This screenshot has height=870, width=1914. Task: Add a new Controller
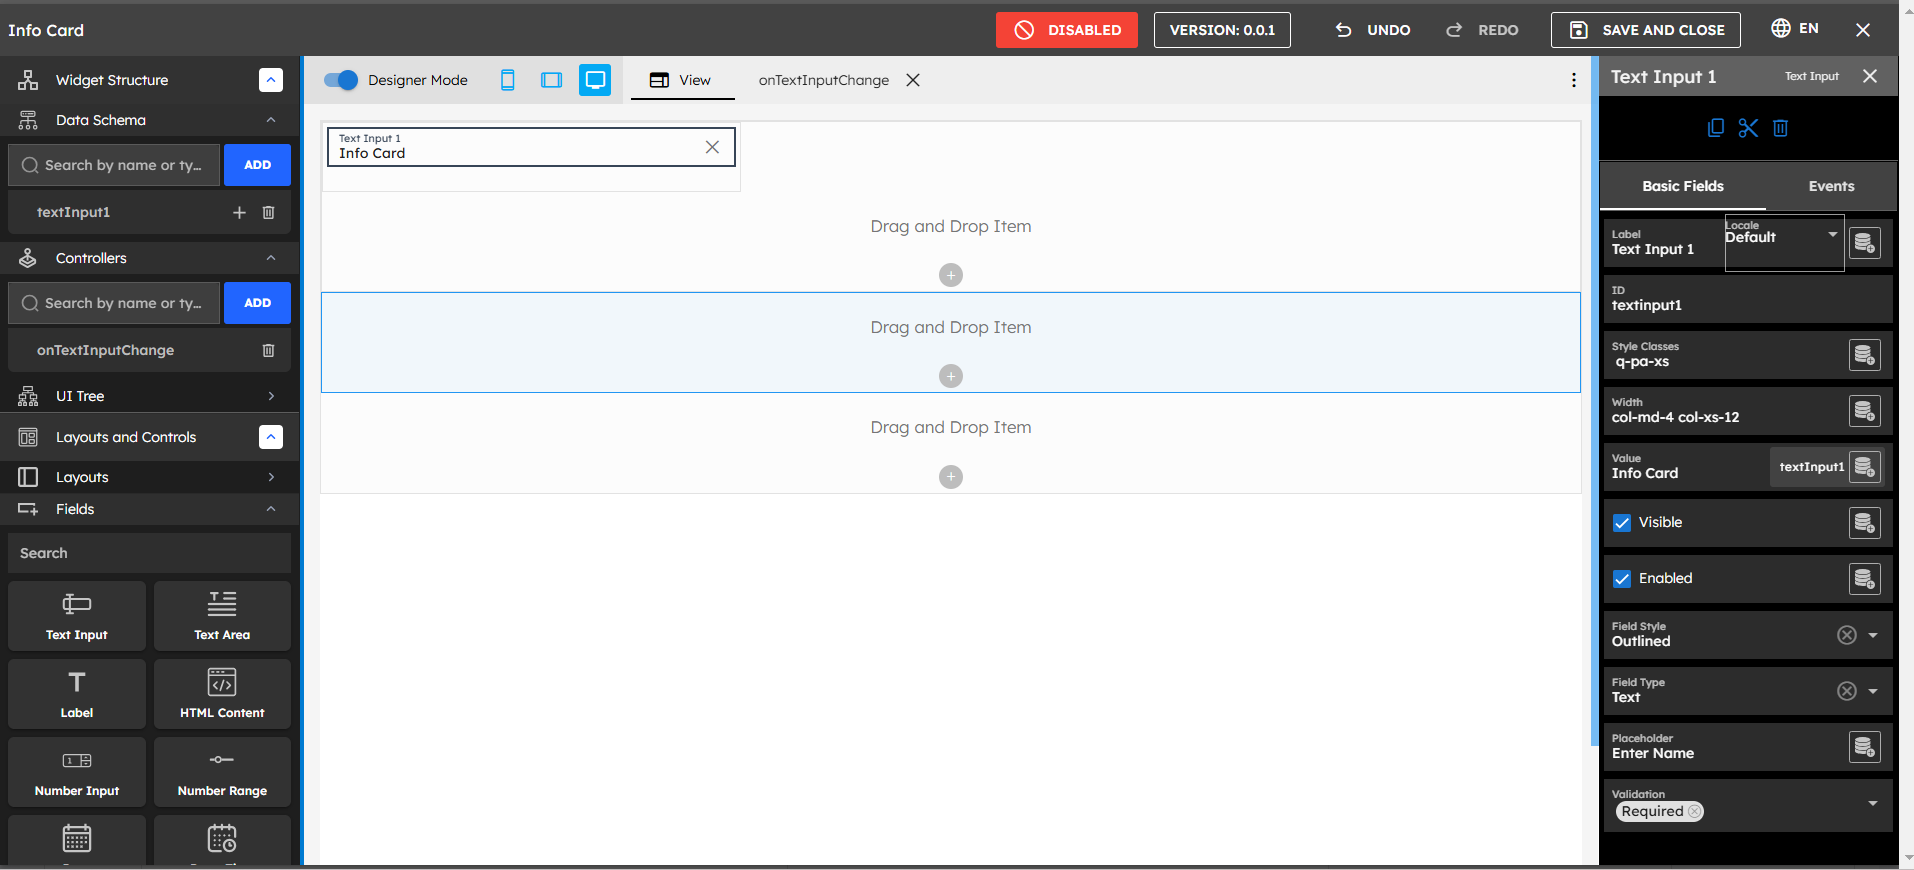pos(257,303)
